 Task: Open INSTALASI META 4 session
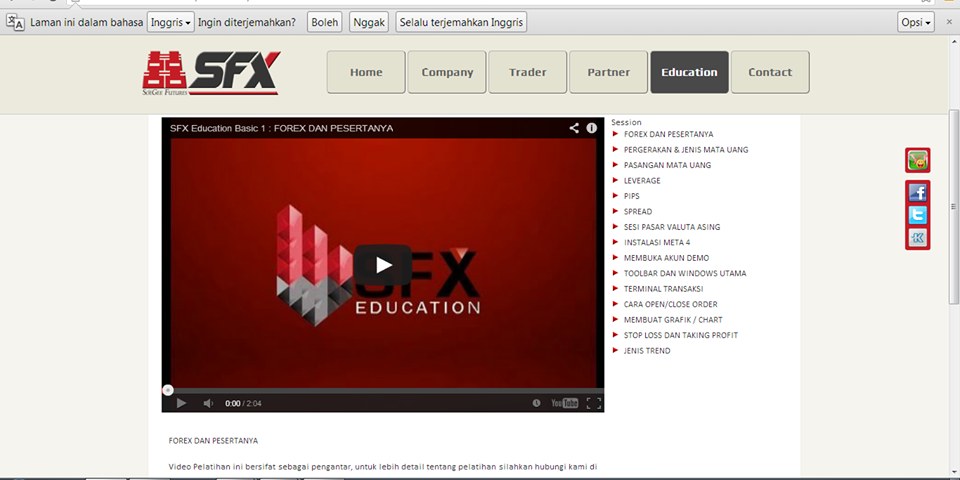click(657, 242)
